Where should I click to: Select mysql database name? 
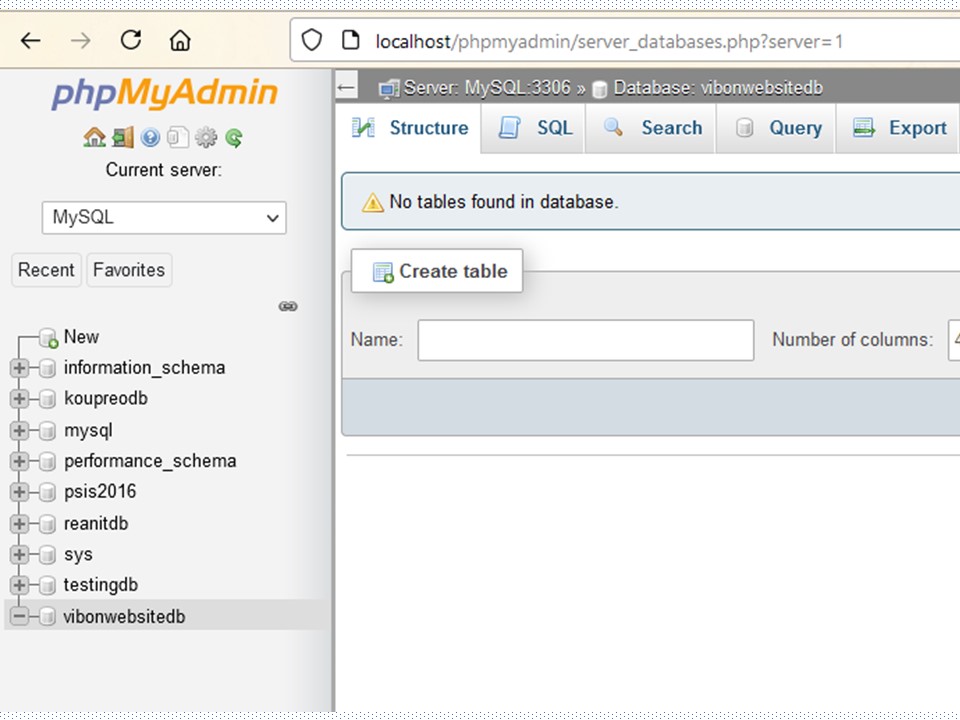88,430
